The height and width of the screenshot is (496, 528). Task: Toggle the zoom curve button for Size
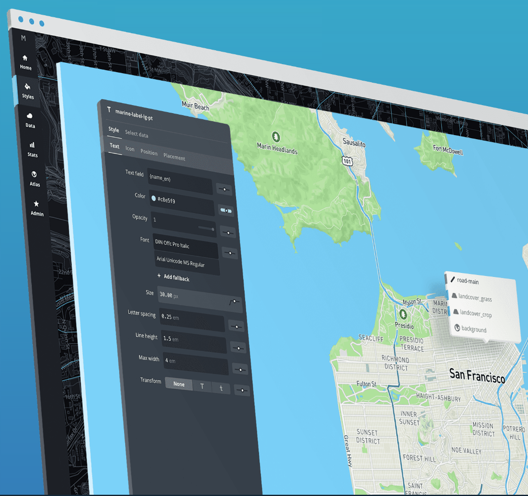234,302
